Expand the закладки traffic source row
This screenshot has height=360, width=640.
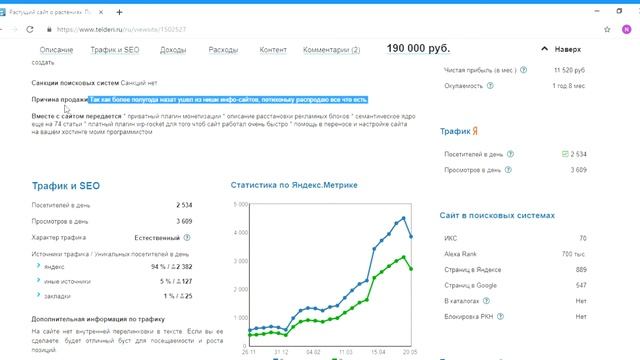(x=38, y=295)
